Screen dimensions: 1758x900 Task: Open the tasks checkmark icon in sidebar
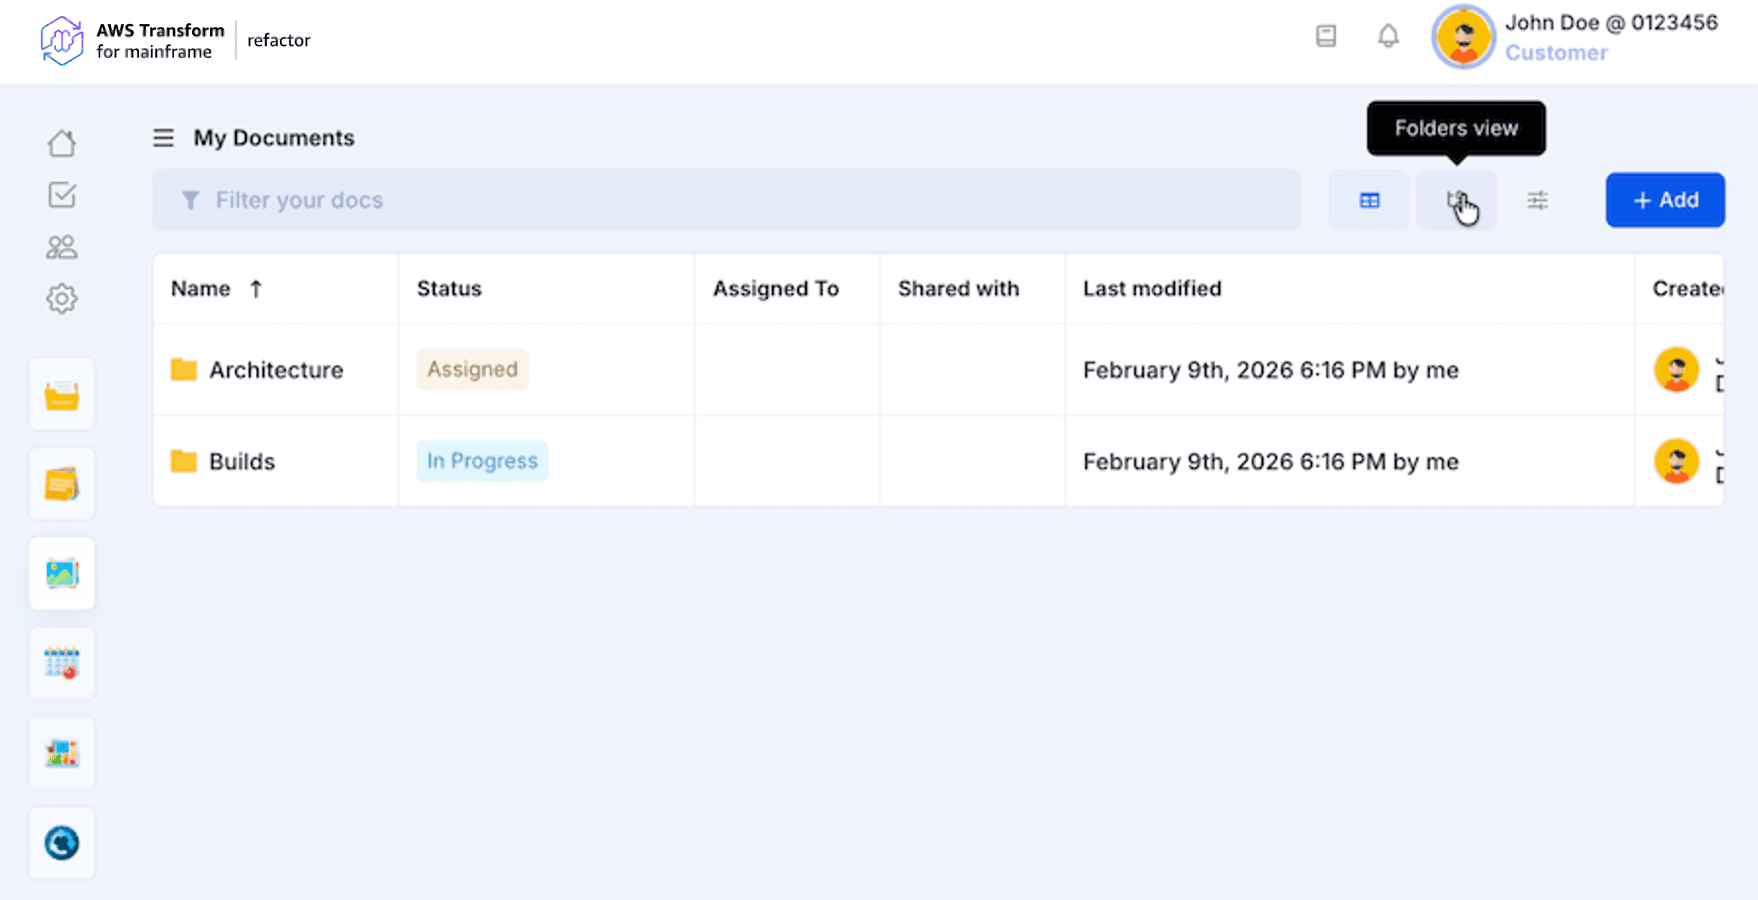(x=62, y=195)
